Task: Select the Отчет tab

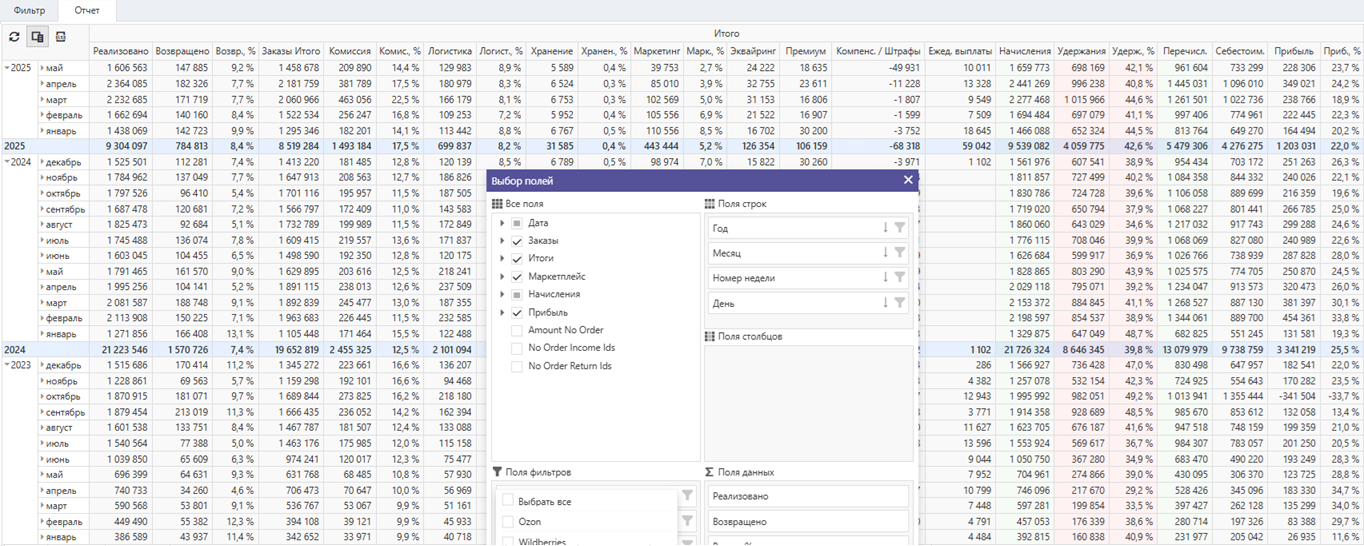Action: coord(87,10)
